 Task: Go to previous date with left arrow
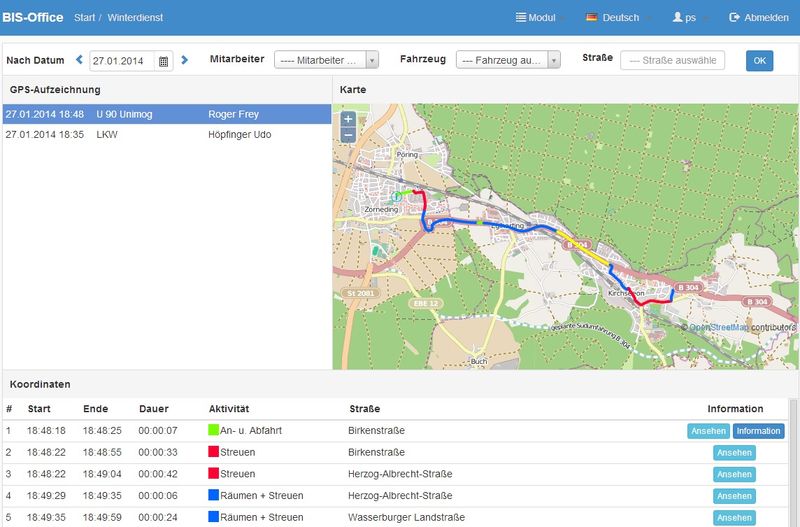pos(79,60)
